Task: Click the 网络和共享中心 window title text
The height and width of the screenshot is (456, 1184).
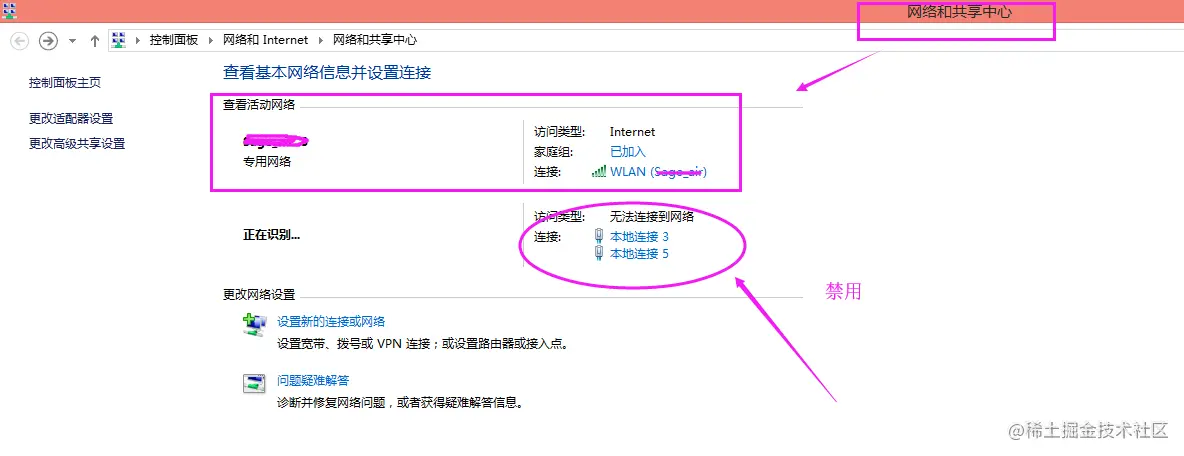Action: point(959,13)
